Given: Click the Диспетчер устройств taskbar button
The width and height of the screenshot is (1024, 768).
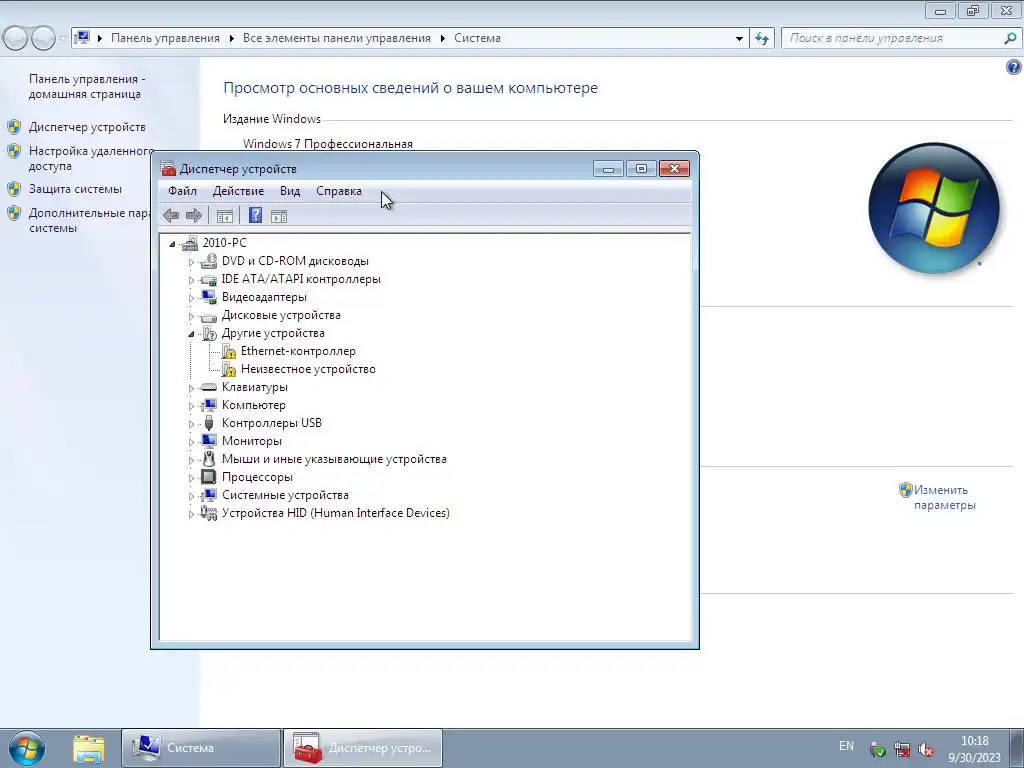Looking at the screenshot, I should pyautogui.click(x=363, y=748).
